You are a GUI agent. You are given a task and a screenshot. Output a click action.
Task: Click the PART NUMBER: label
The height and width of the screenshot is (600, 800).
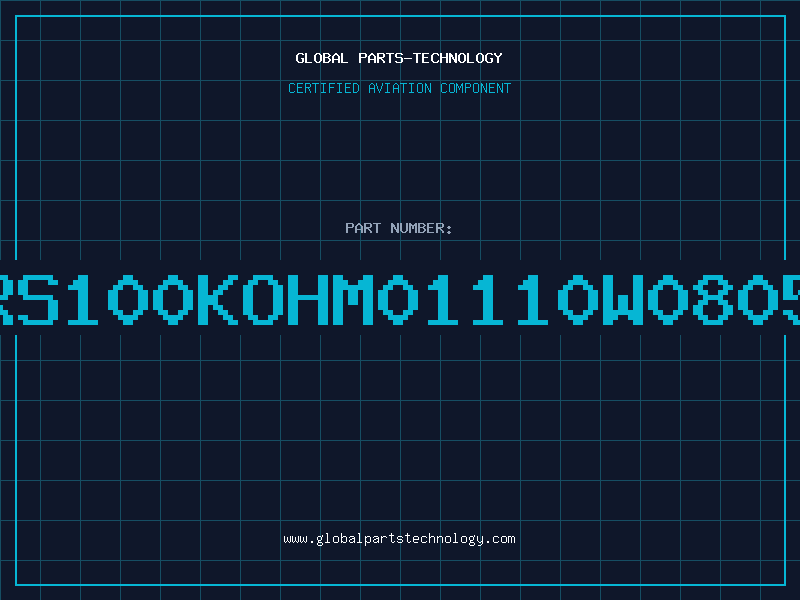399,228
